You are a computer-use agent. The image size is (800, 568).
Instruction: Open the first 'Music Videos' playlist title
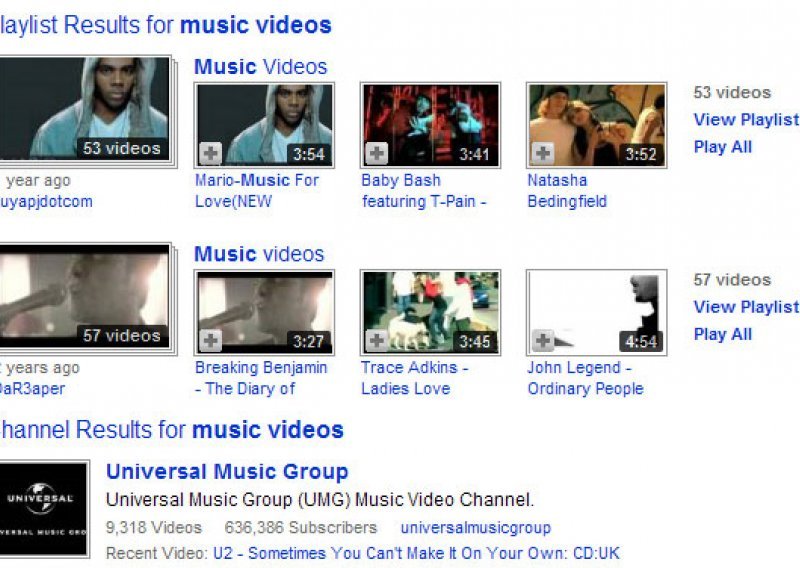(261, 67)
